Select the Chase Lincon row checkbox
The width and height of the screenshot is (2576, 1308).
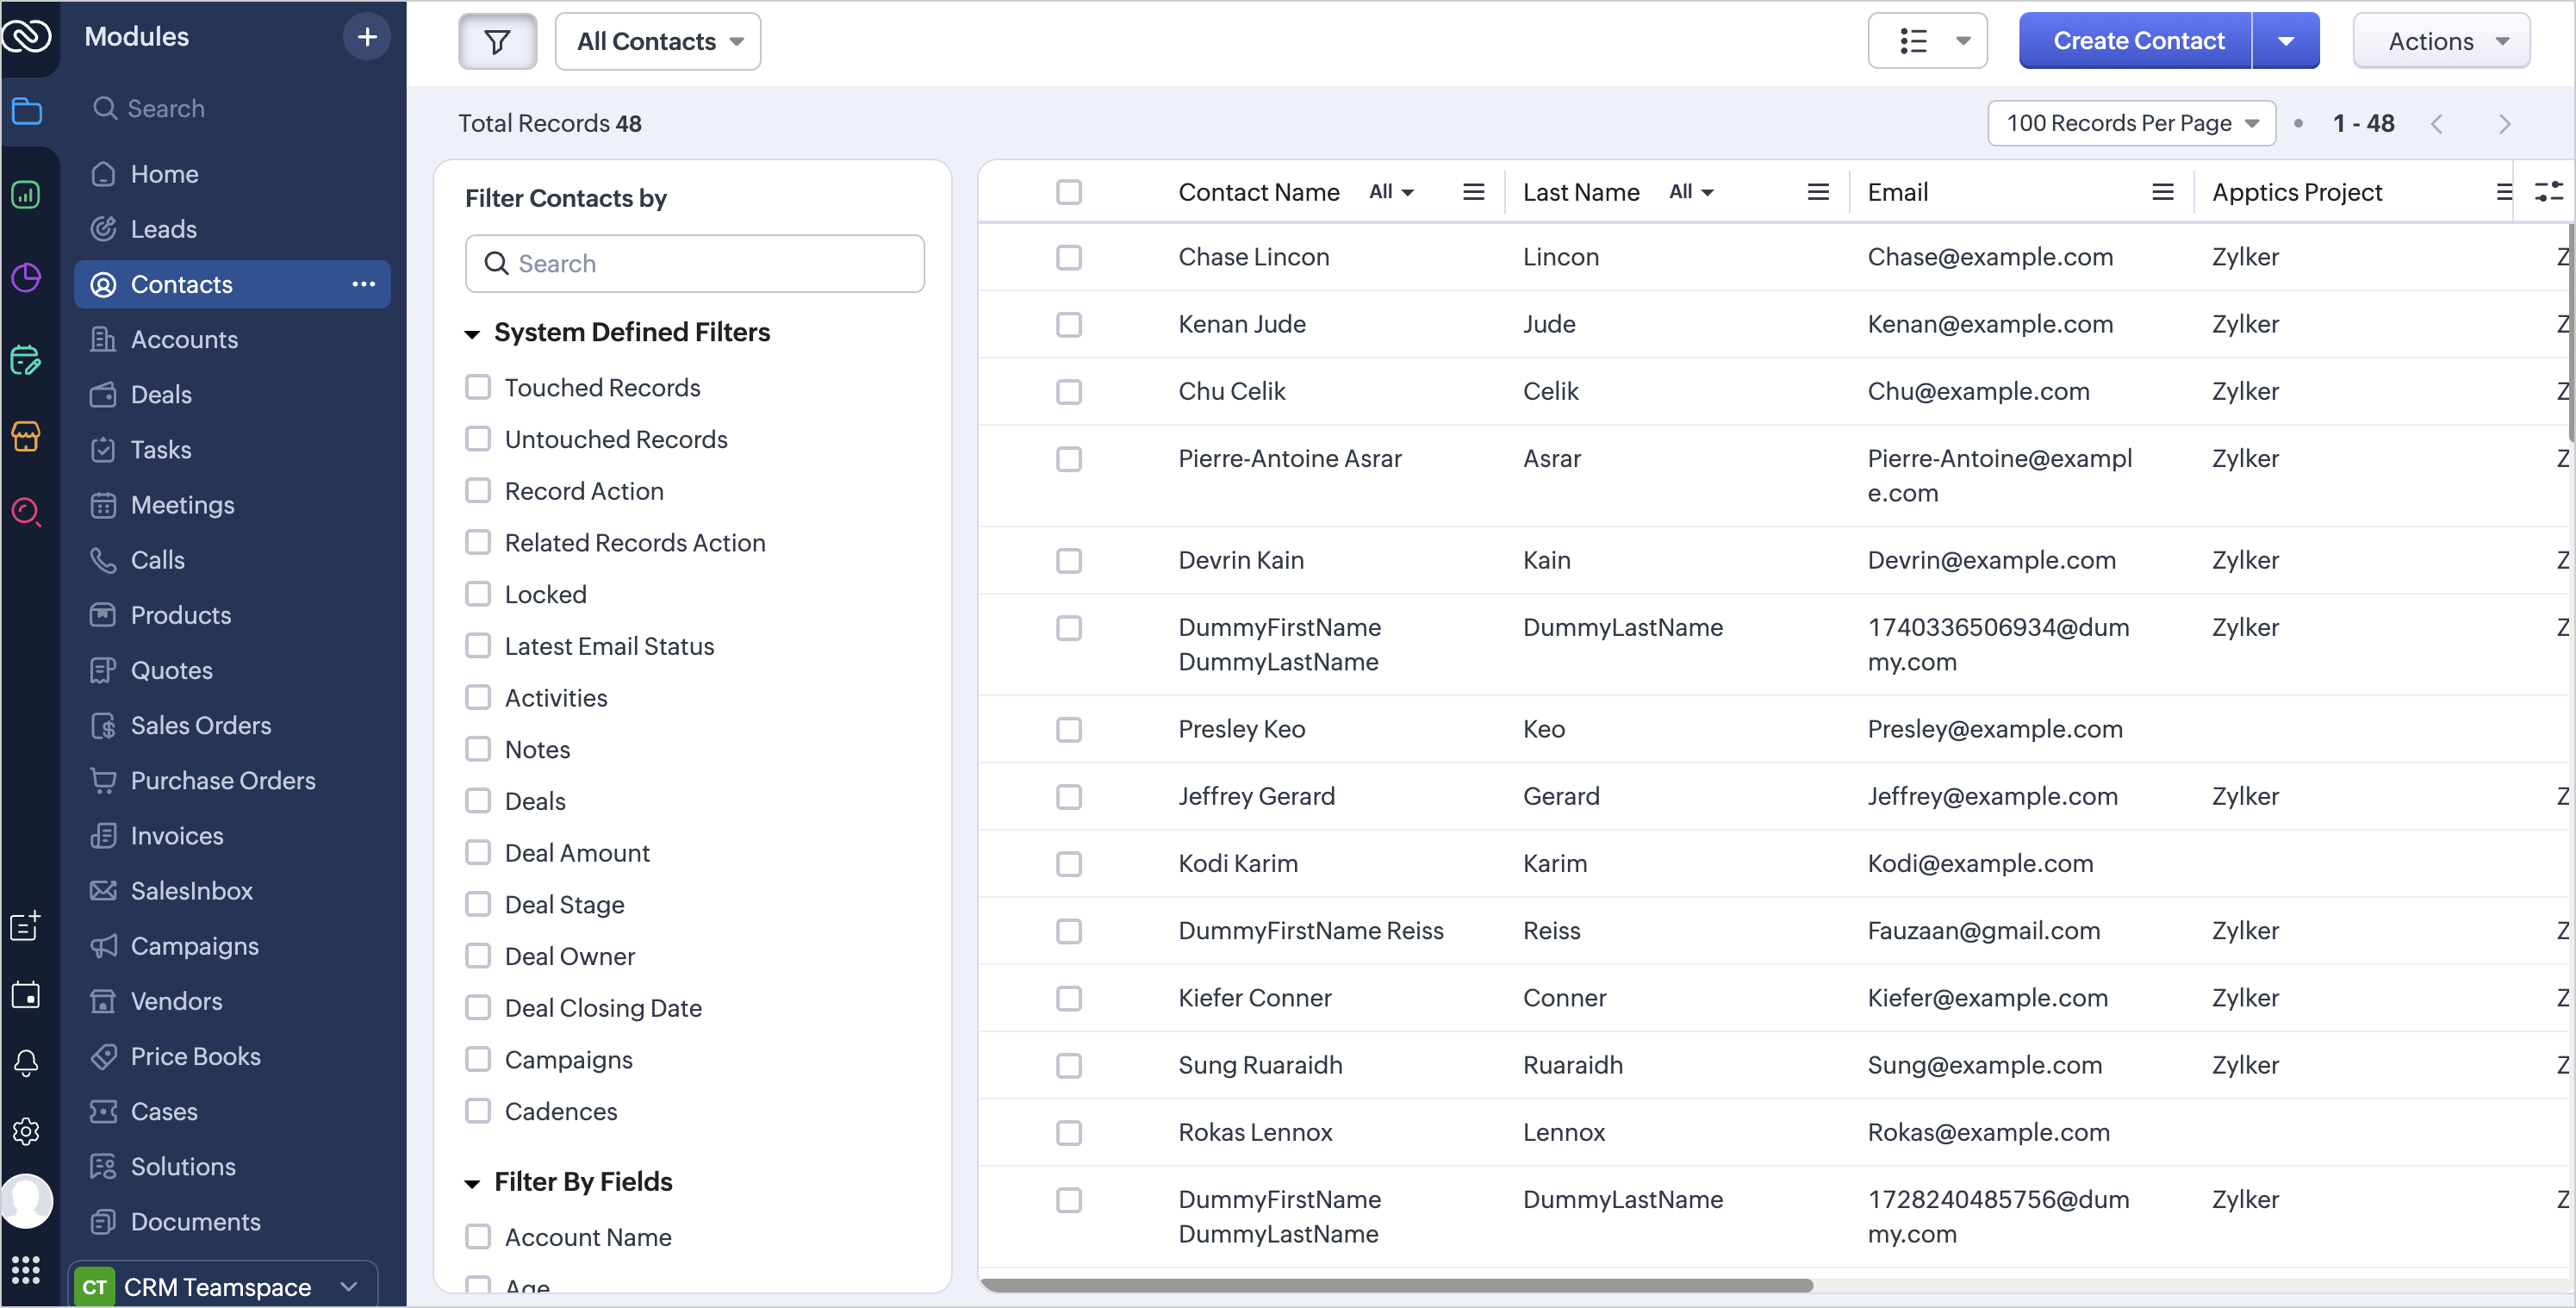(1069, 257)
